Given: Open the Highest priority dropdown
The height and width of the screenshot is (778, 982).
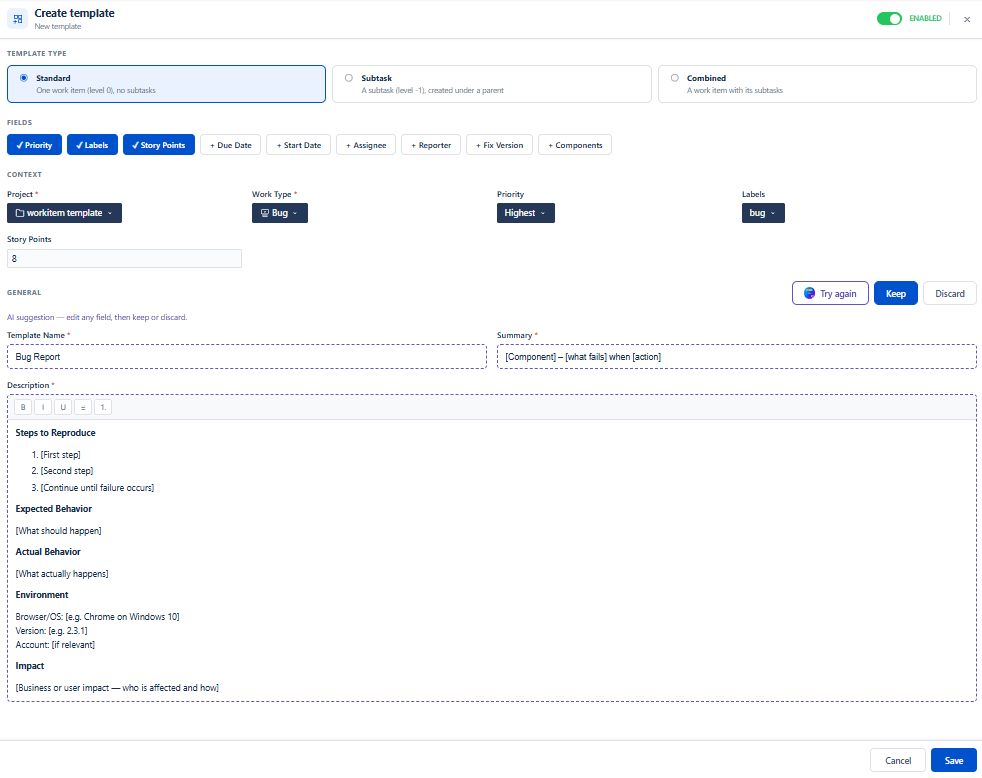Looking at the screenshot, I should point(525,213).
